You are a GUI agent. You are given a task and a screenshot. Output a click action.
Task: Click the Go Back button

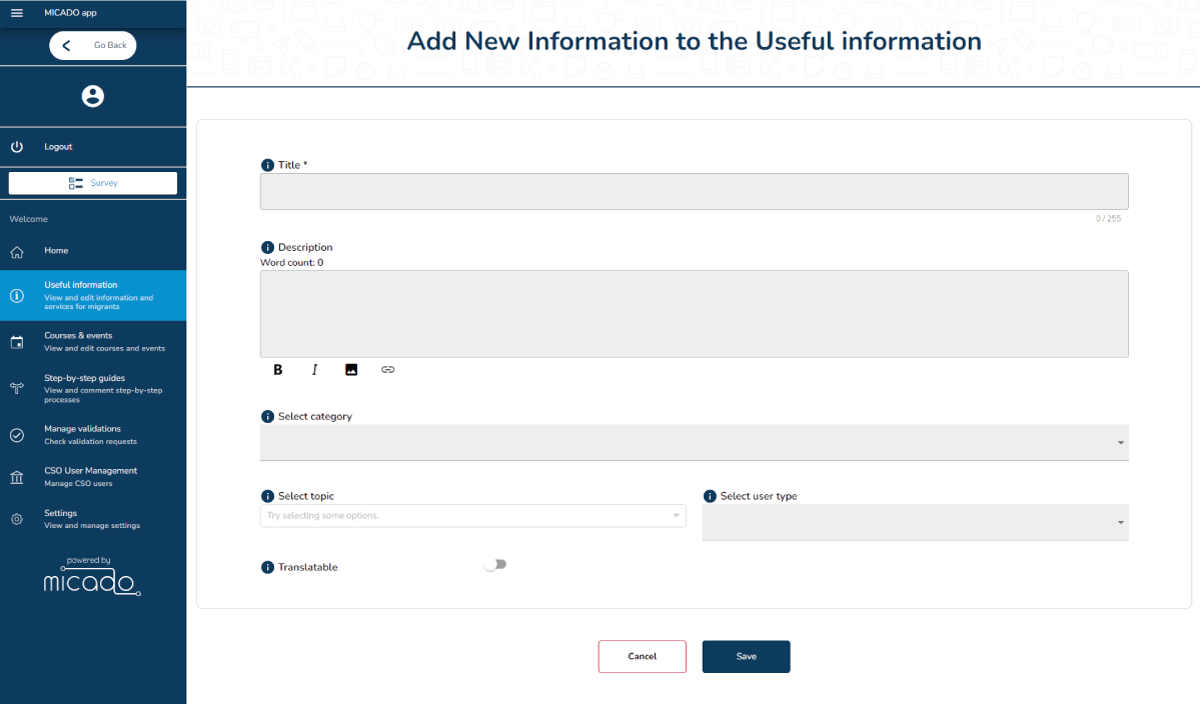pos(93,45)
